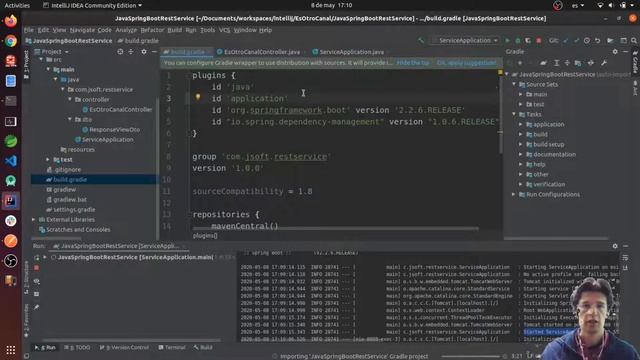Open the VCS menu
The height and width of the screenshot is (360, 640).
[x=224, y=30]
